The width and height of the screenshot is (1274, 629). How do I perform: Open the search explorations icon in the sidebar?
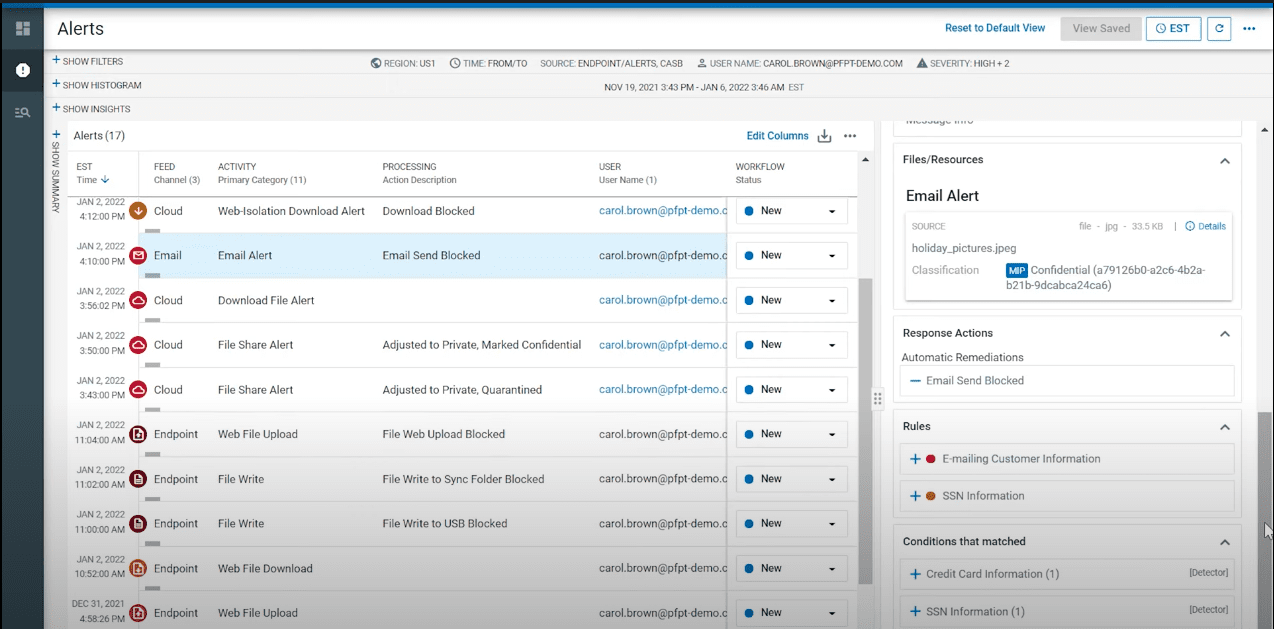coord(22,112)
